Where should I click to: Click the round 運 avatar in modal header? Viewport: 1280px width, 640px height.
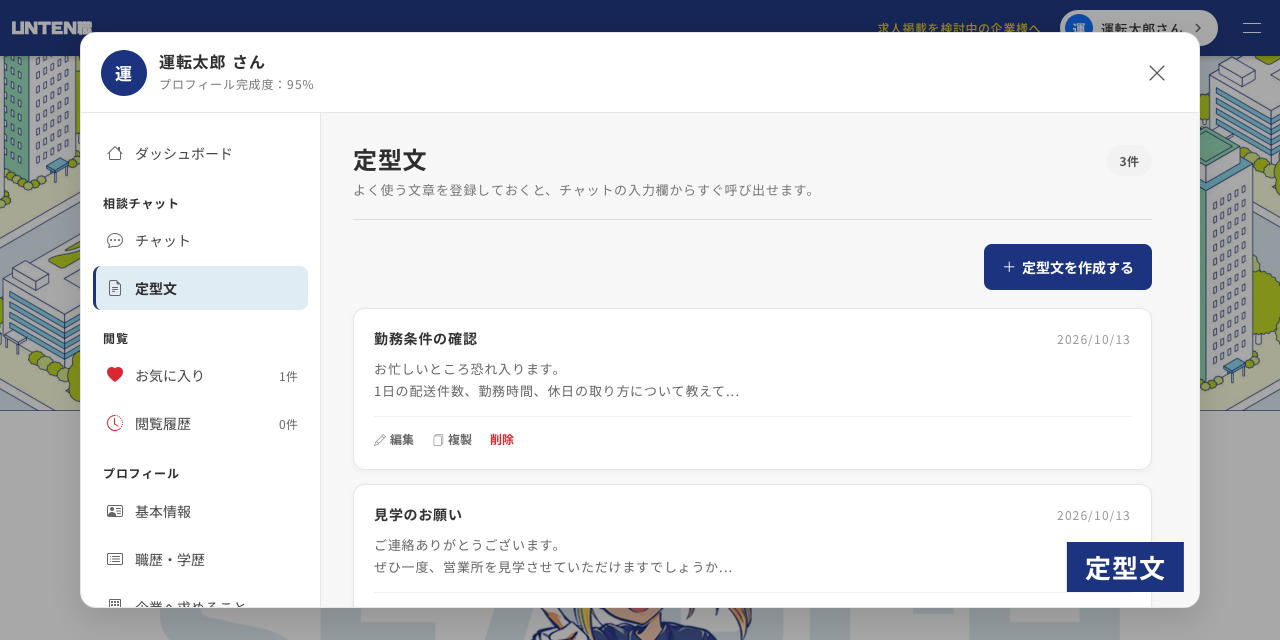[x=124, y=73]
